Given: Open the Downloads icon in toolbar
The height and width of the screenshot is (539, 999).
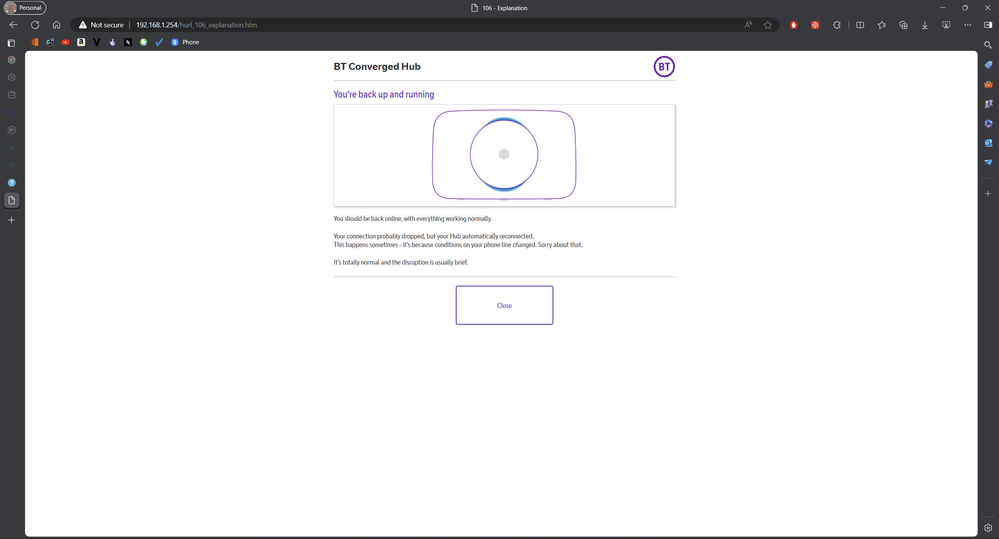Looking at the screenshot, I should (924, 25).
